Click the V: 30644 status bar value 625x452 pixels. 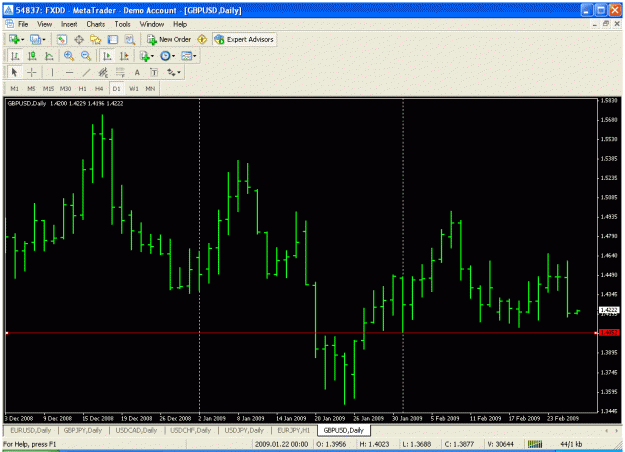pos(500,444)
